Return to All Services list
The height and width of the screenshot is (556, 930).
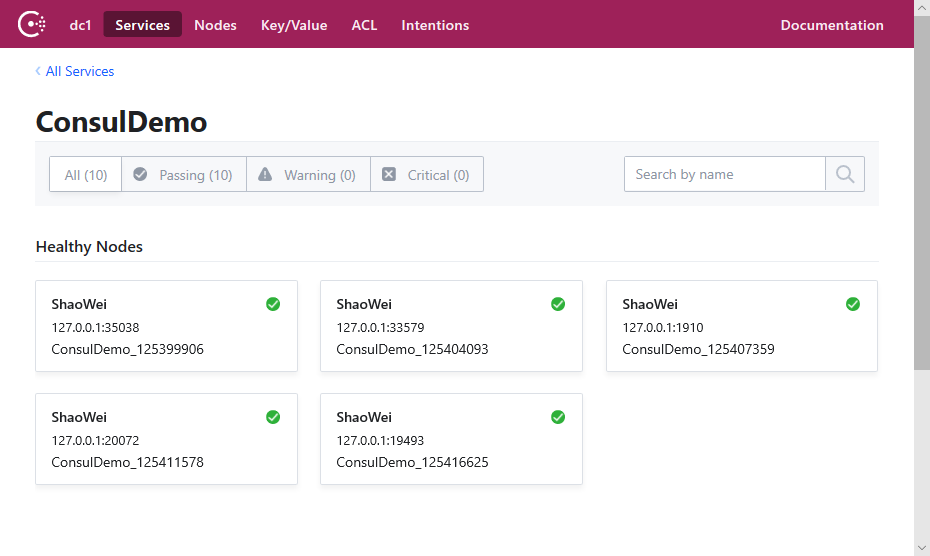[80, 71]
